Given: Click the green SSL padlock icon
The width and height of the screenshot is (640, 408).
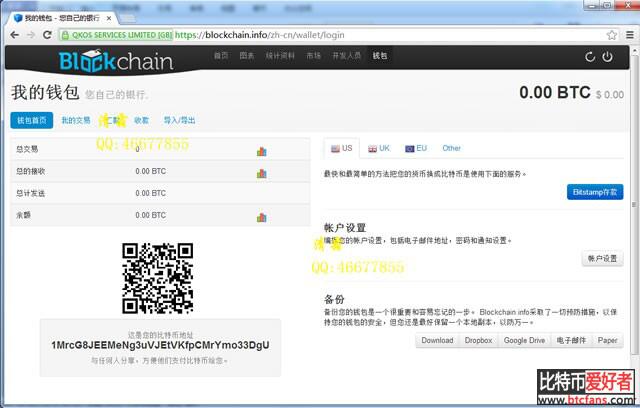Looking at the screenshot, I should click(x=65, y=35).
